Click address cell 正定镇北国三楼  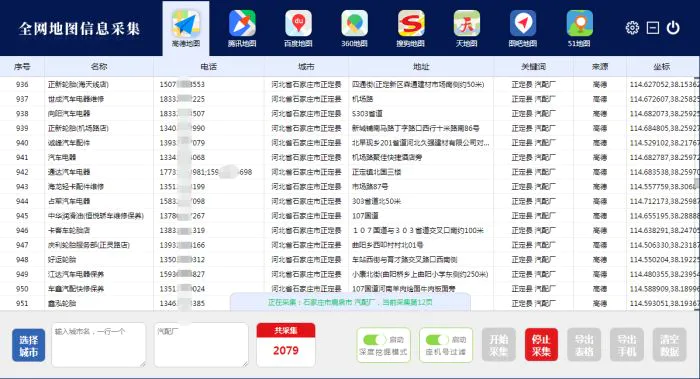pos(376,172)
